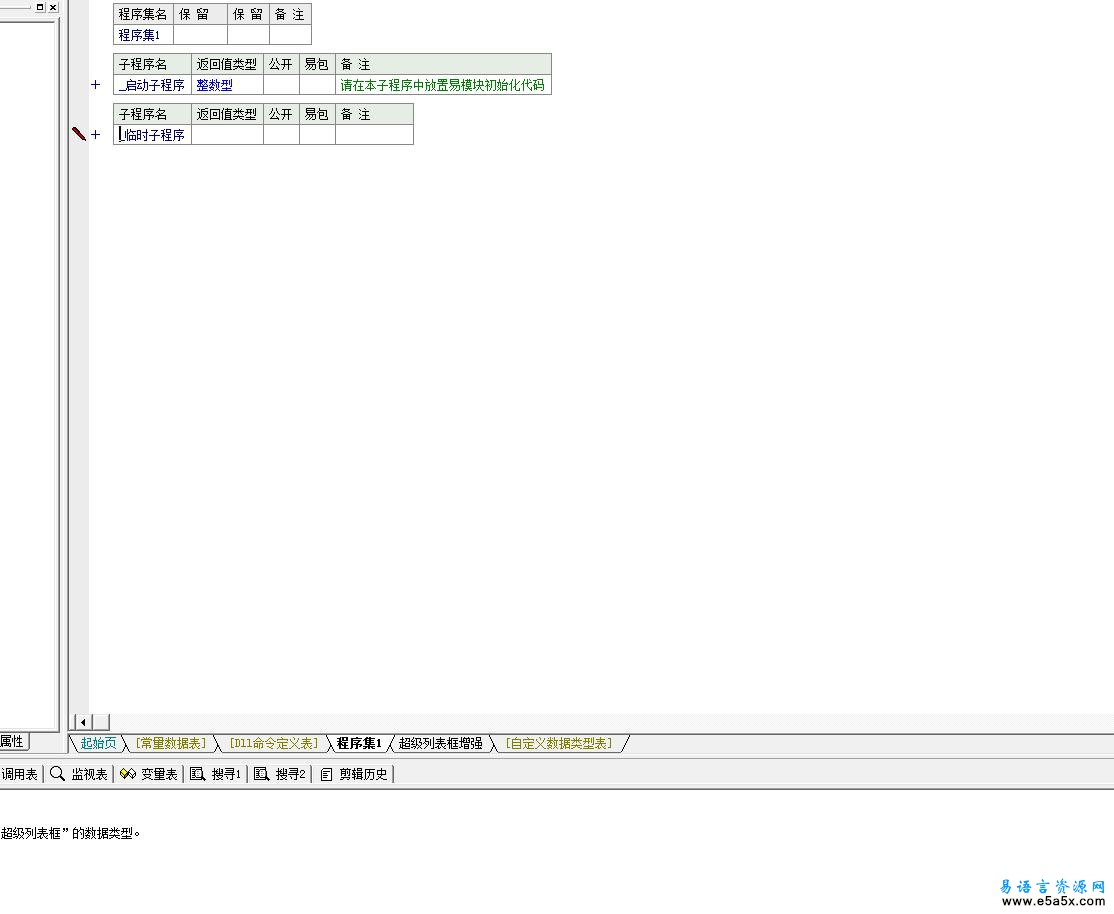This screenshot has height=914, width=1114.
Task: Expand the _临时子程序 subroutine with plus sign
Action: [95, 134]
